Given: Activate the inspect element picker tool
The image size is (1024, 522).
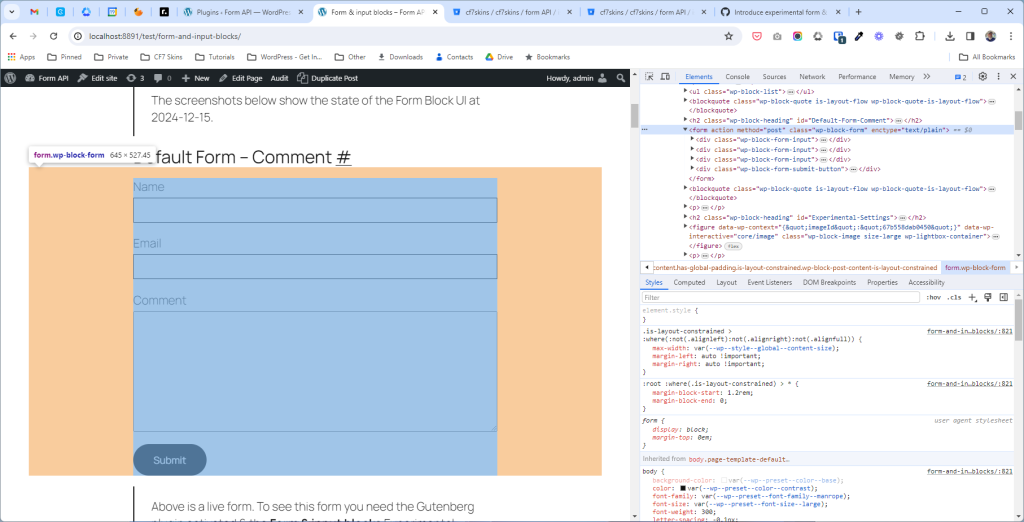Looking at the screenshot, I should 649,77.
